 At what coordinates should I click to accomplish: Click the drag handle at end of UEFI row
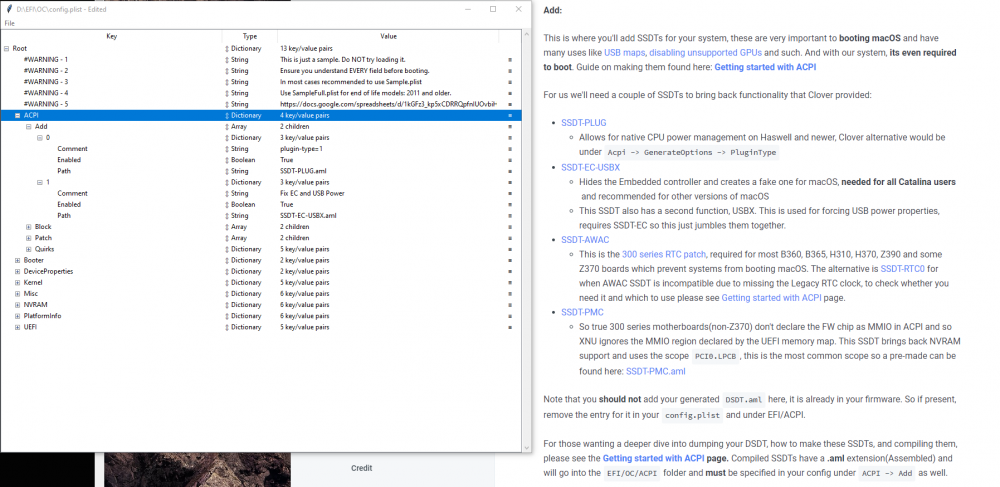point(510,327)
